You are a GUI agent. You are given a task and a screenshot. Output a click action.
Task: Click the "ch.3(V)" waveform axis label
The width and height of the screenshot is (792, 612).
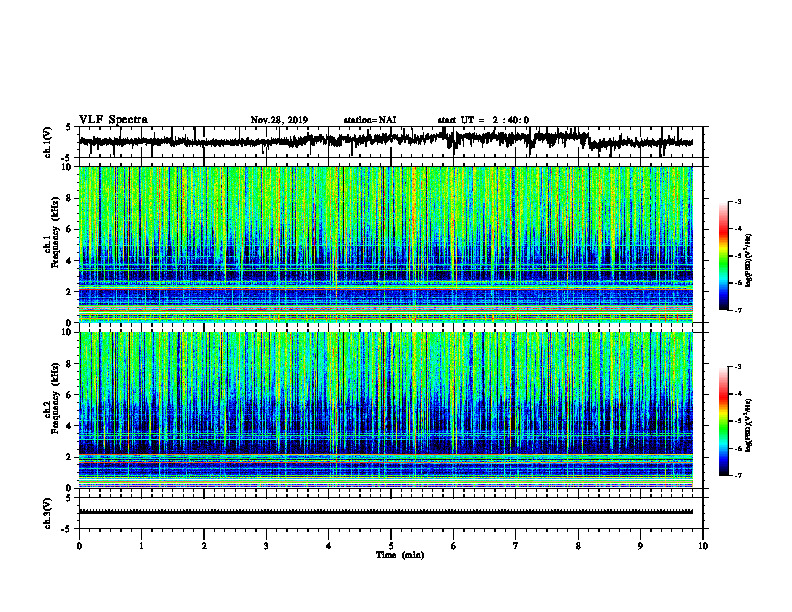[48, 513]
